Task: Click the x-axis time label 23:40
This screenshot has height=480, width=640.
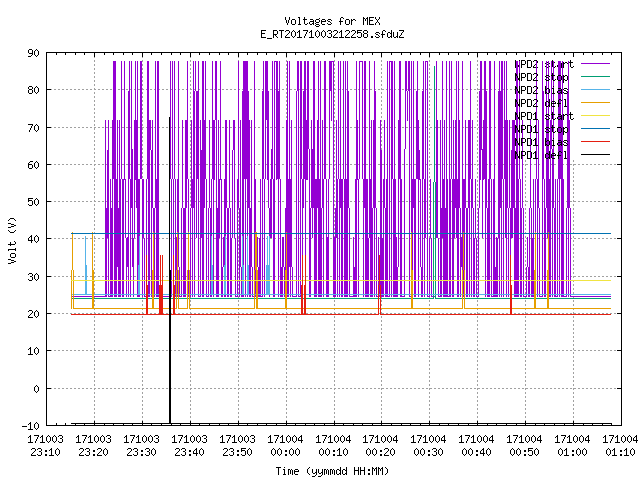Action: (x=189, y=452)
